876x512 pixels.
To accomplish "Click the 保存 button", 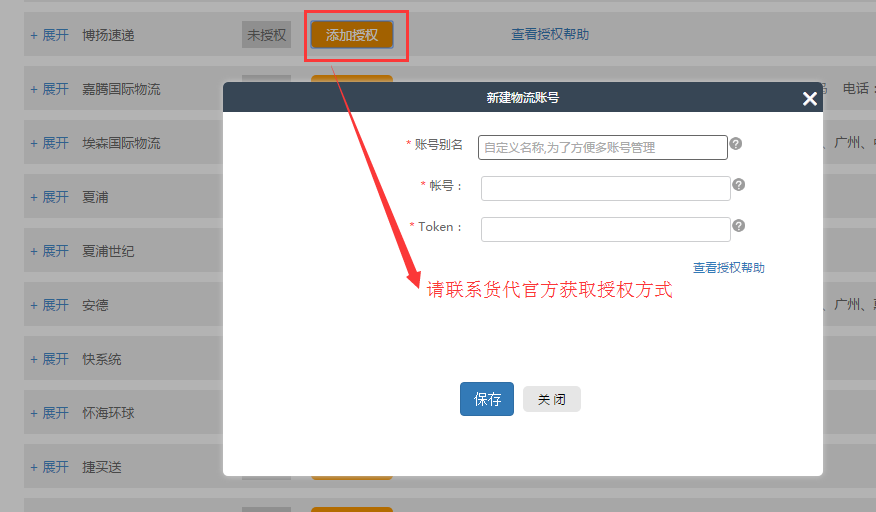I will pyautogui.click(x=487, y=399).
